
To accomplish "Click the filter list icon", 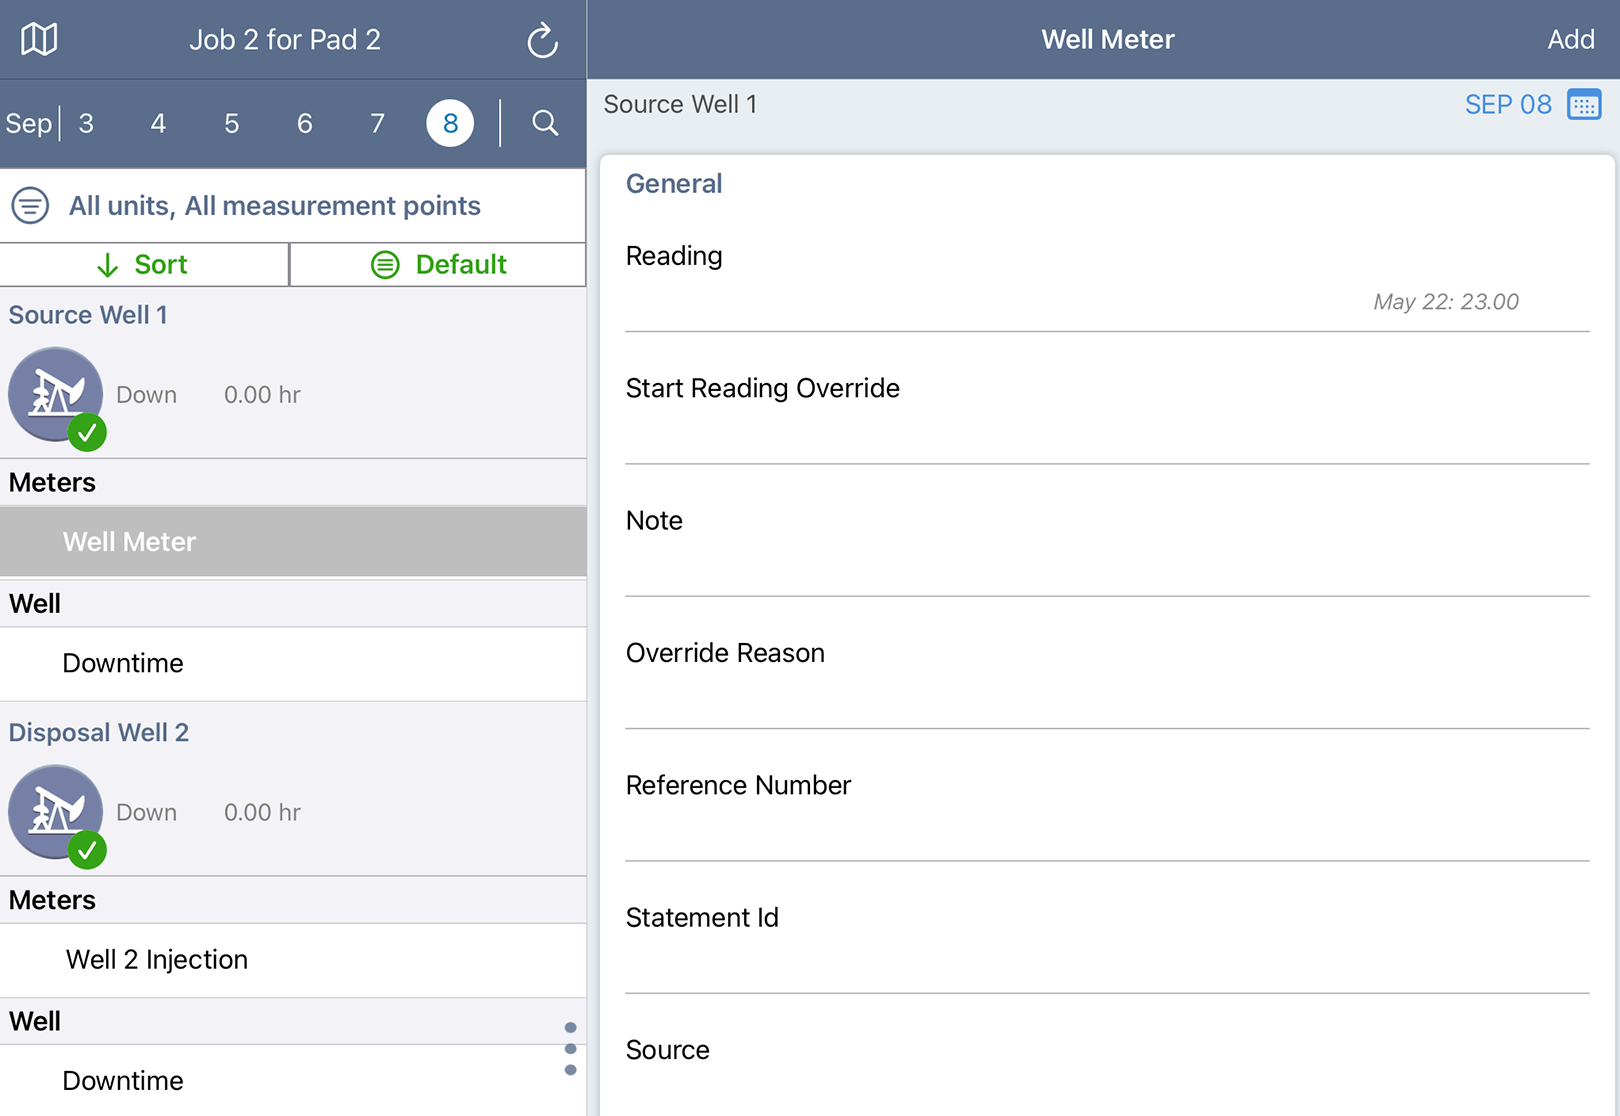I will point(30,206).
